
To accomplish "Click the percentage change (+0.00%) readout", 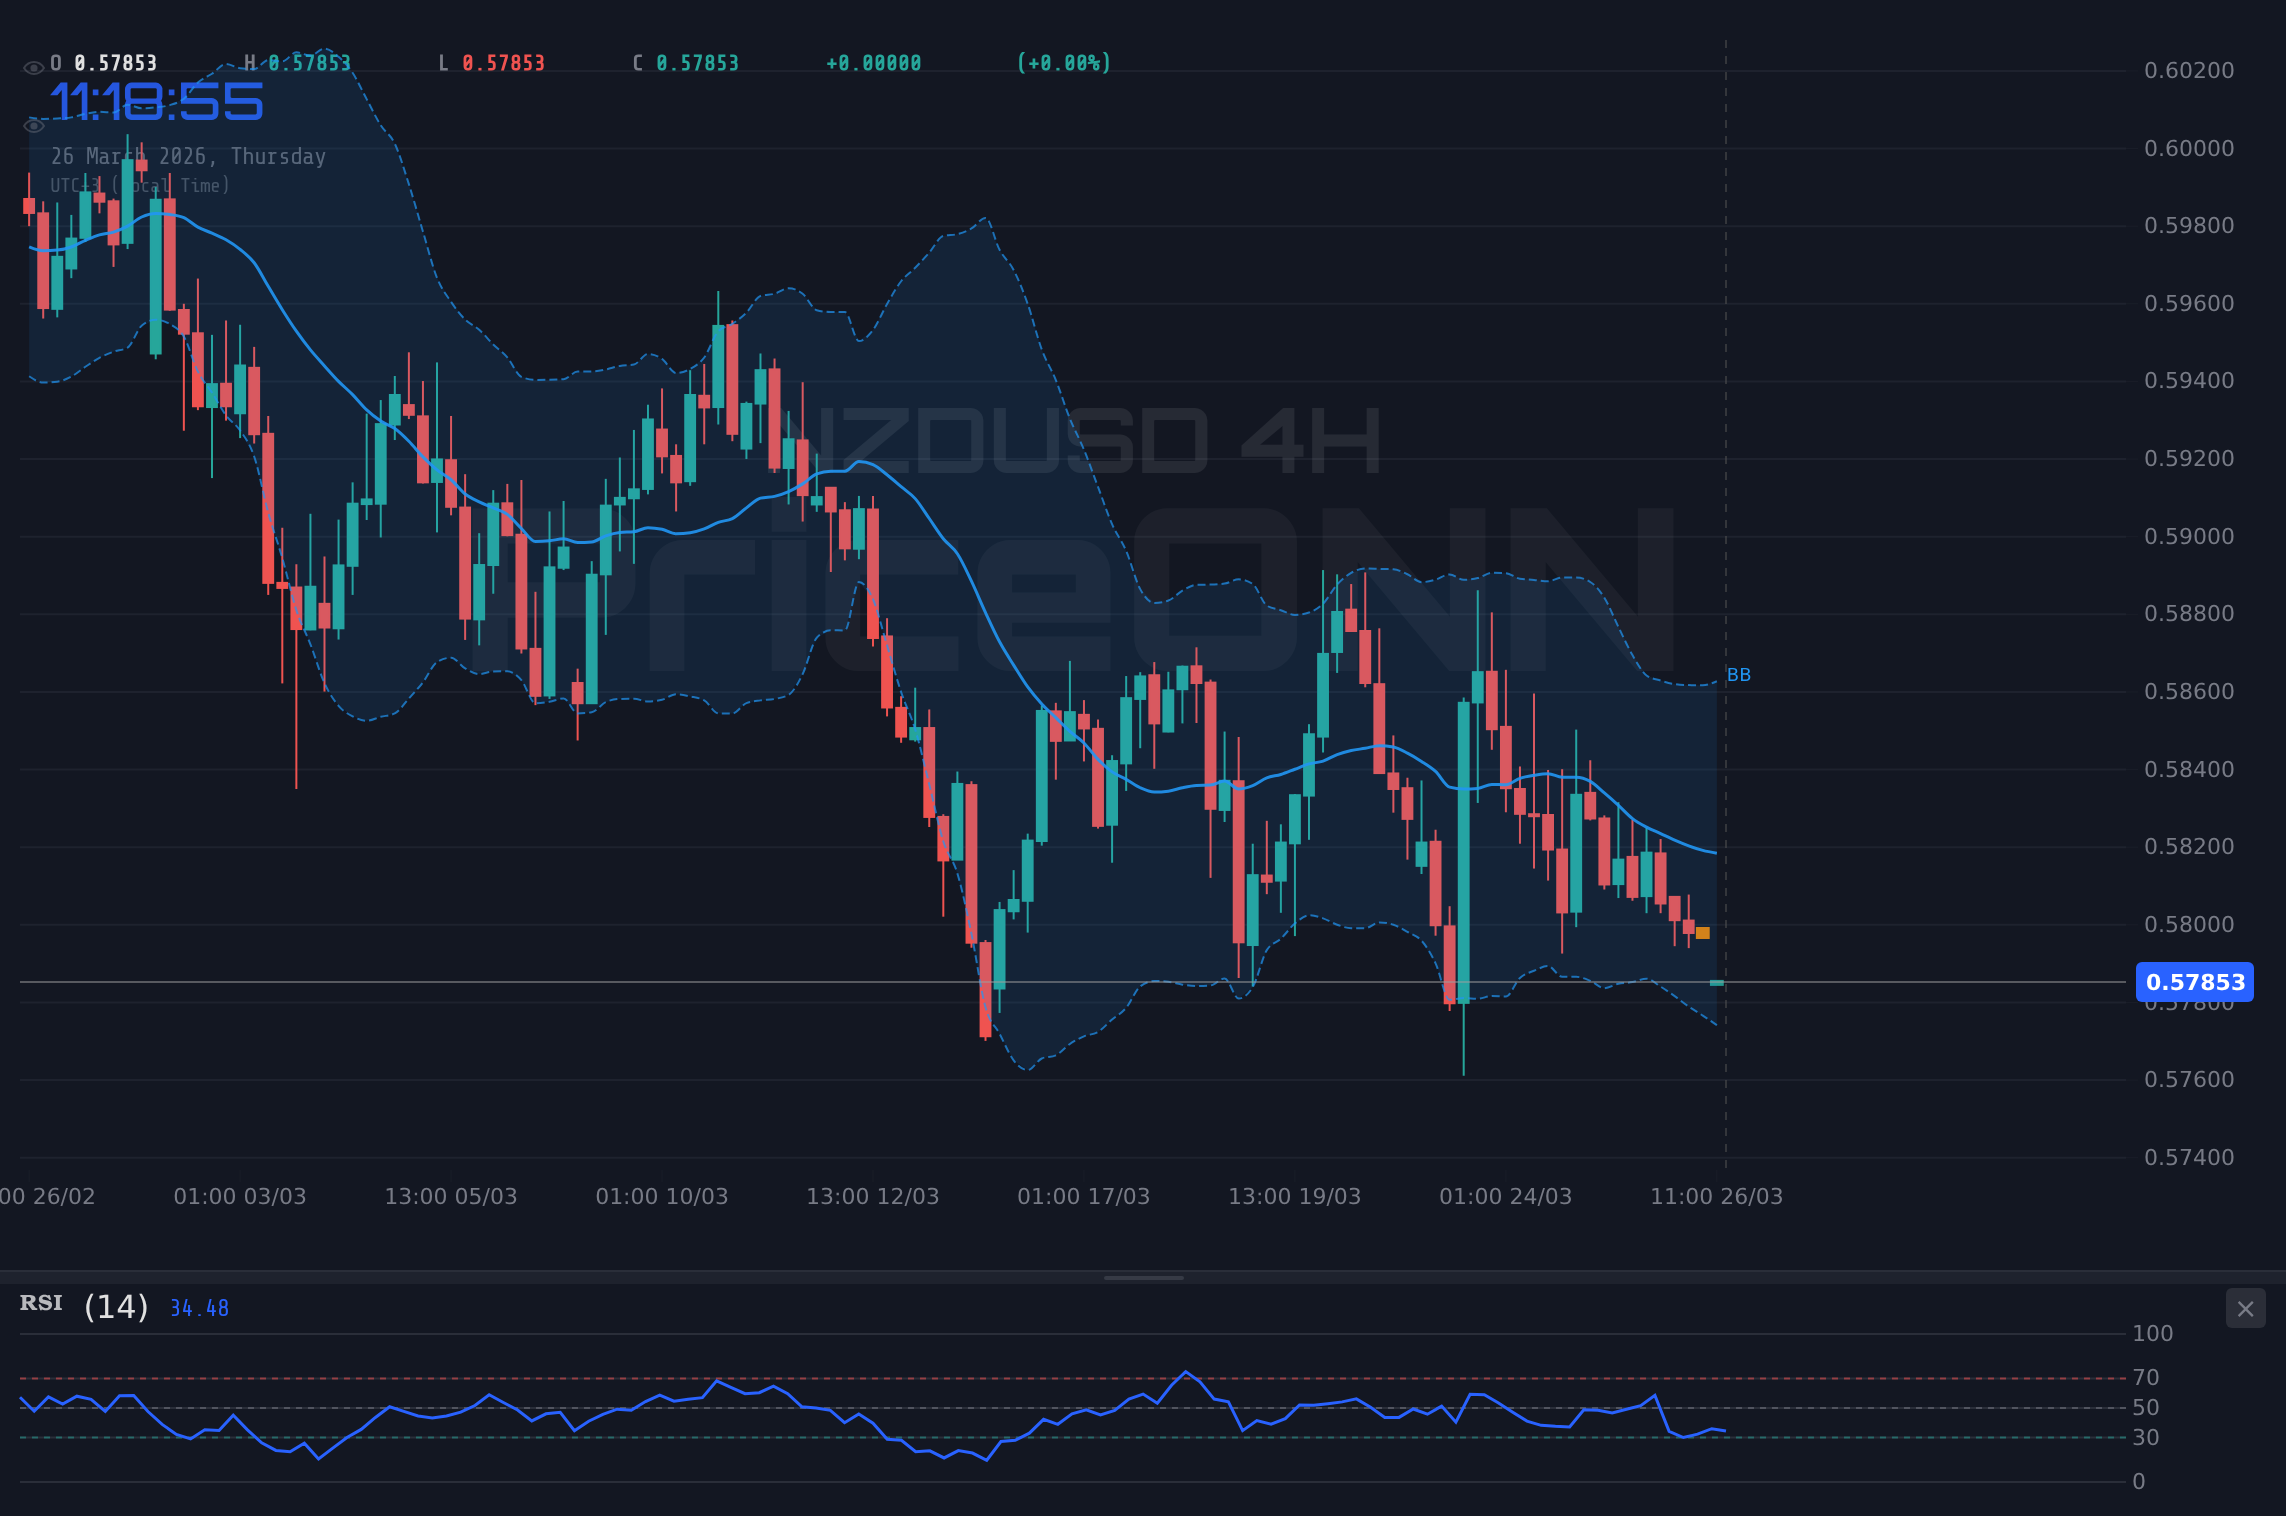I will [1063, 62].
